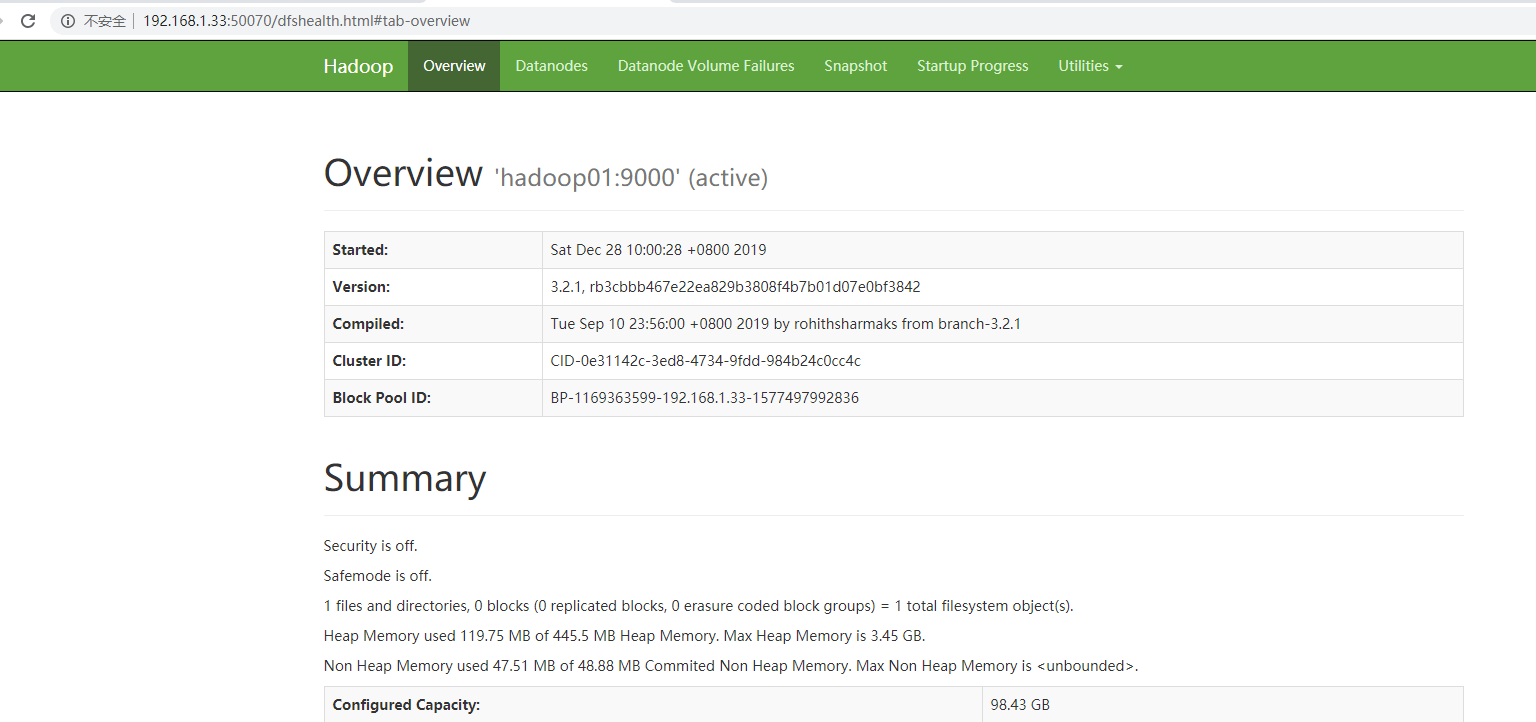
Task: Click the site information icon in address bar
Action: [68, 21]
